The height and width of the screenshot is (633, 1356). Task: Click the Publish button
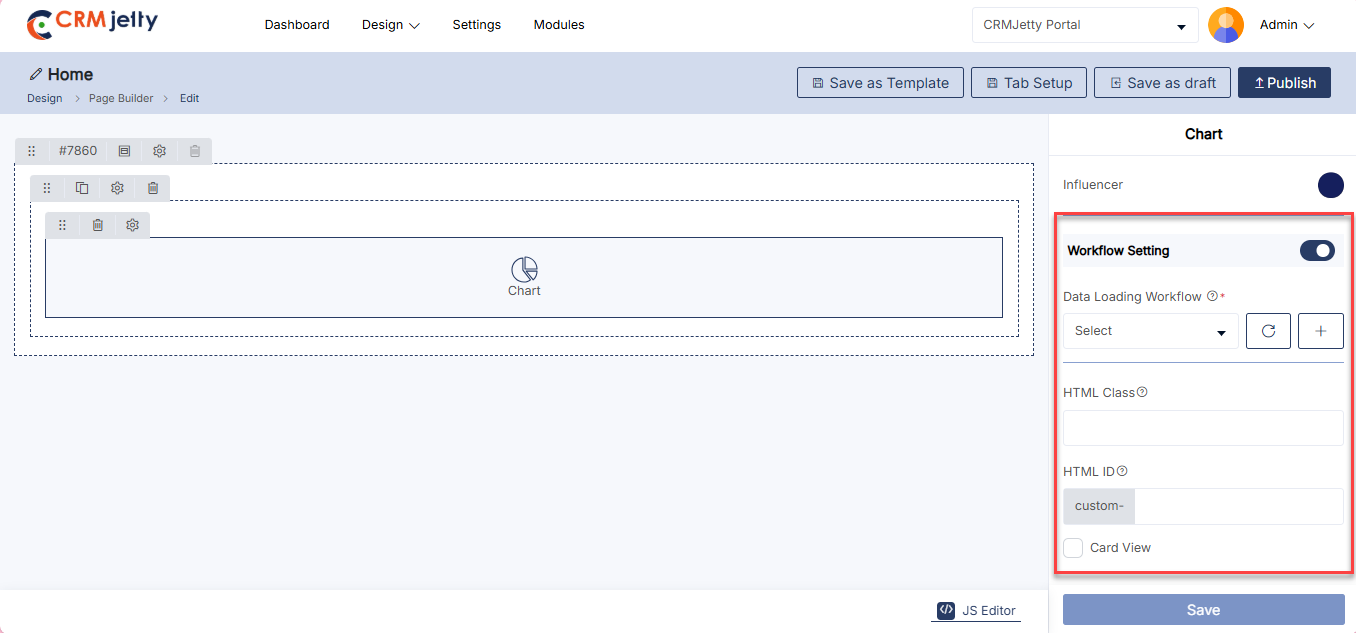1284,83
